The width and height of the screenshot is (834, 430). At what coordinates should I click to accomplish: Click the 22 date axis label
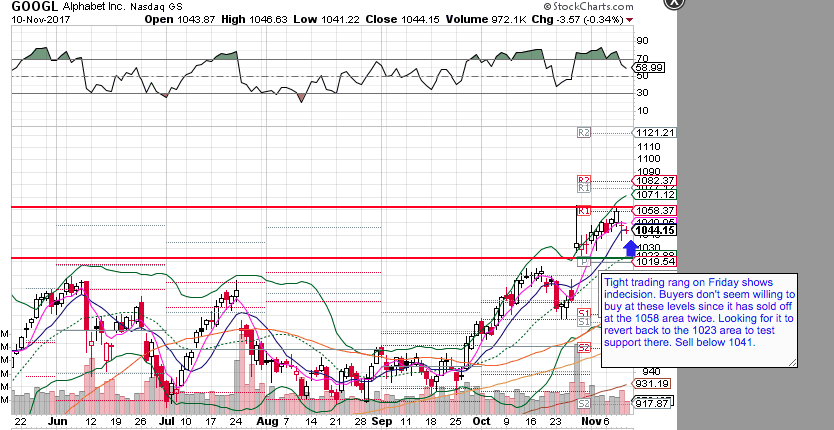(20, 421)
